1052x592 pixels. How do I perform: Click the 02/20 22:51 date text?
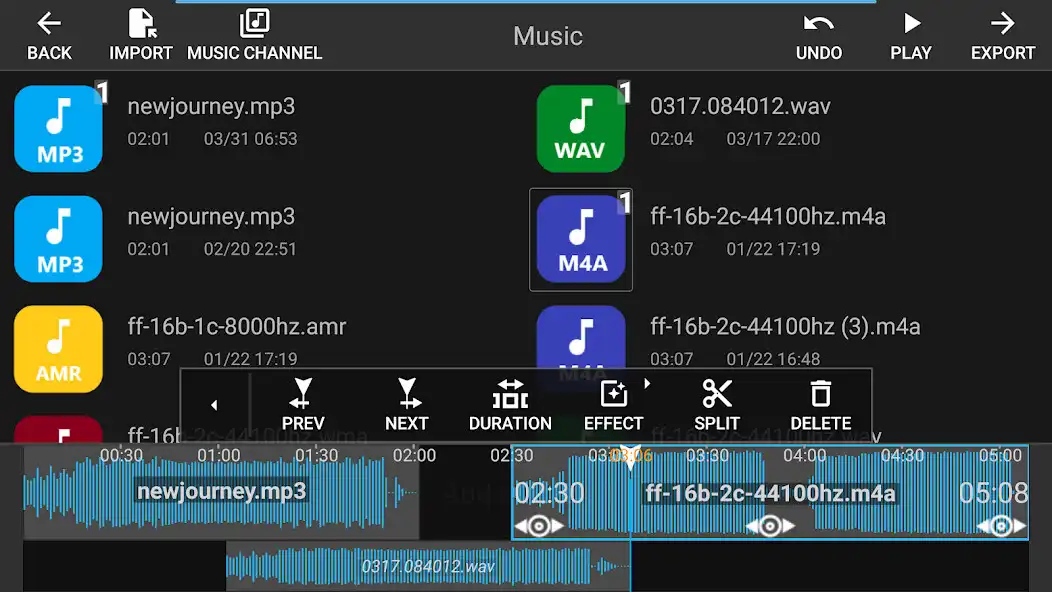250,249
